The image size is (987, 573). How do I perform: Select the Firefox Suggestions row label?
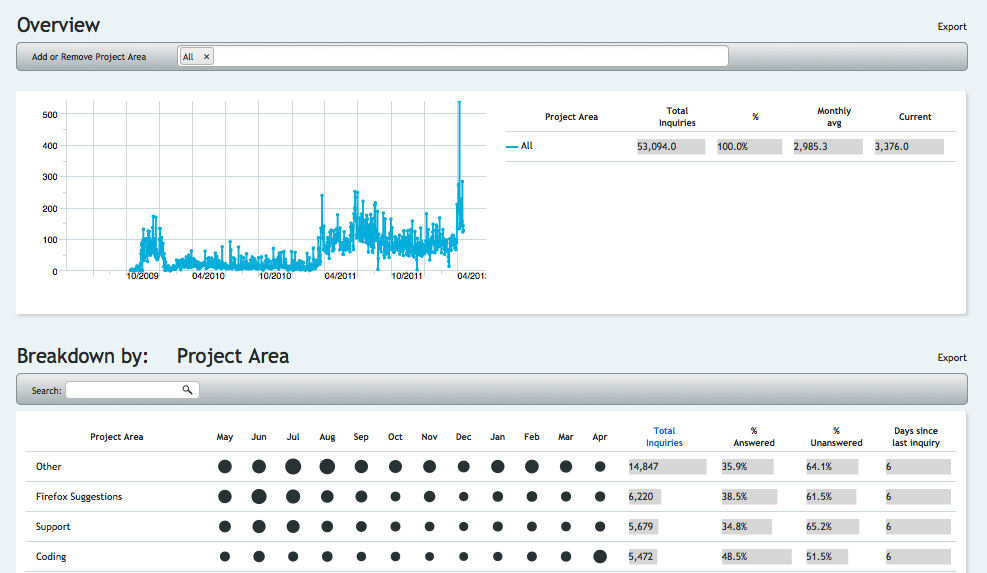(x=79, y=496)
